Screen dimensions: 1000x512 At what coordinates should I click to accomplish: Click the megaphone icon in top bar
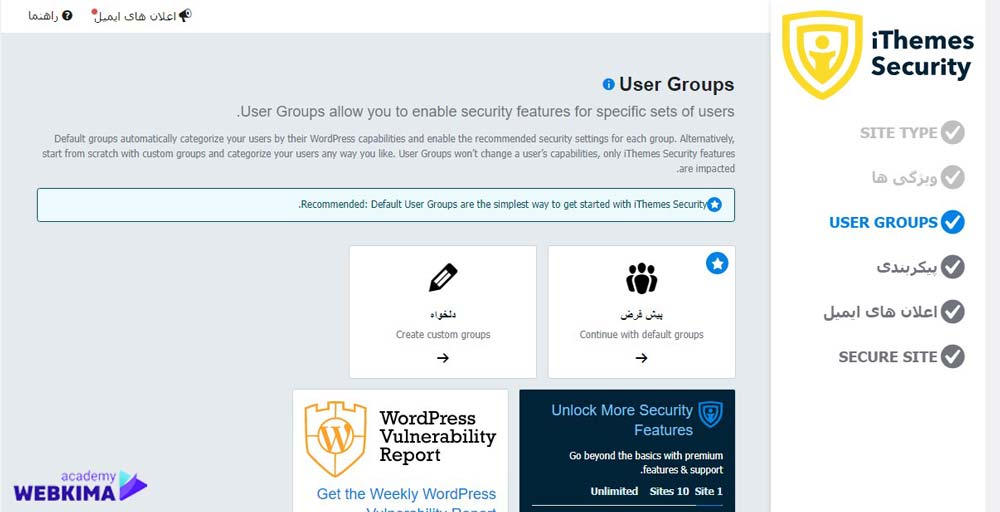pos(185,16)
